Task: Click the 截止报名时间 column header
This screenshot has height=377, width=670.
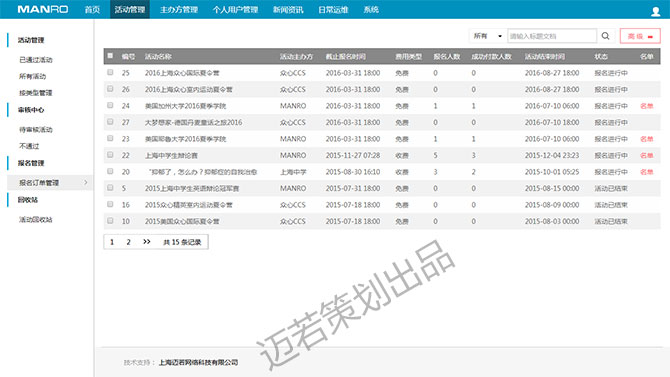Action: click(345, 56)
